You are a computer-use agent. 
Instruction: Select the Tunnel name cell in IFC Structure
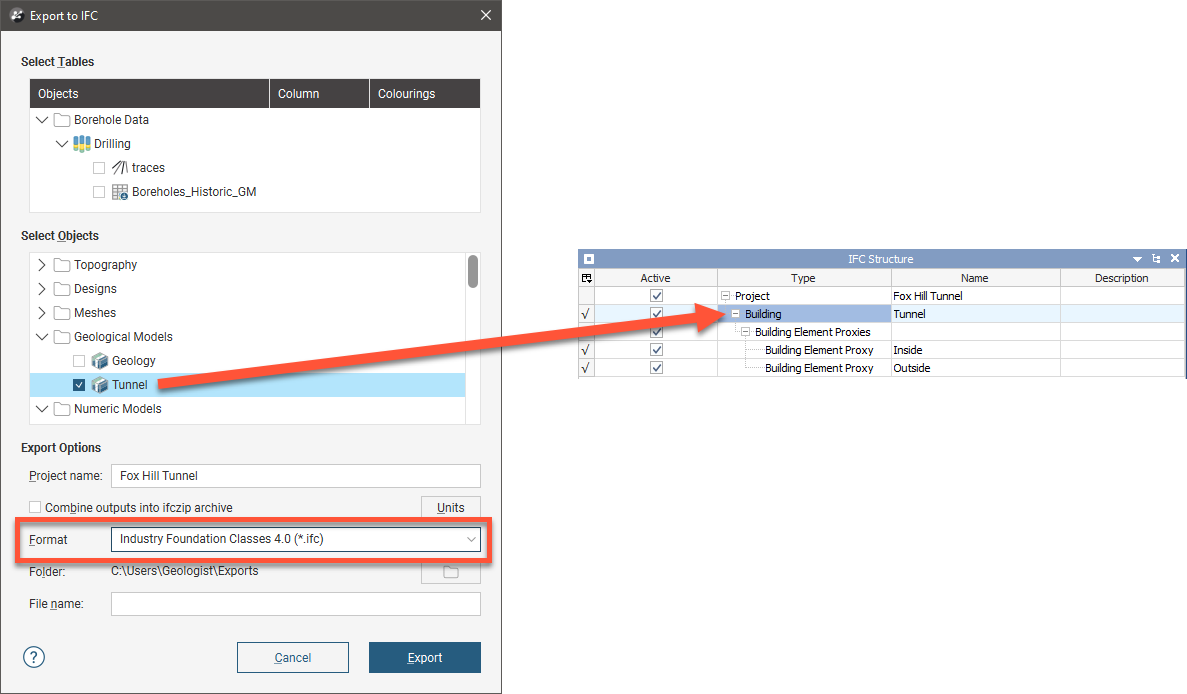[x=975, y=314]
